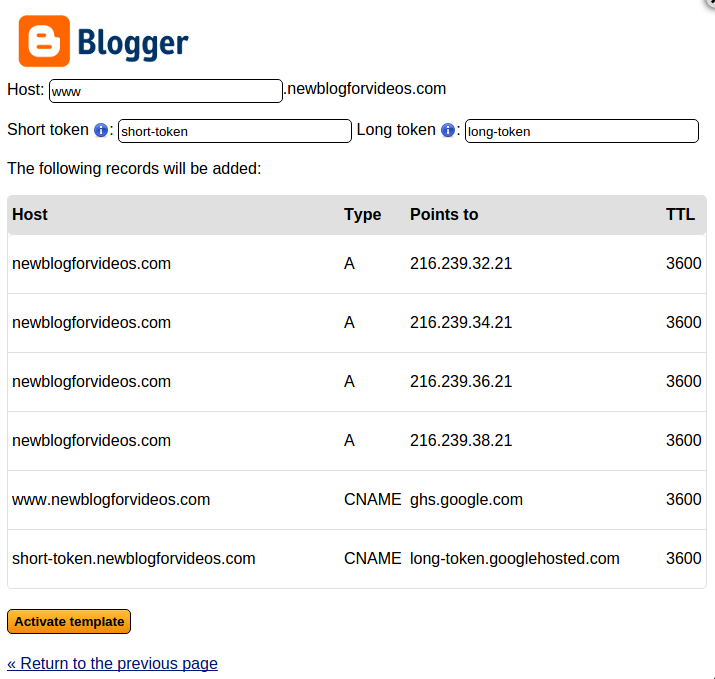
Task: Click the info icon beside Long token
Action: tap(448, 130)
